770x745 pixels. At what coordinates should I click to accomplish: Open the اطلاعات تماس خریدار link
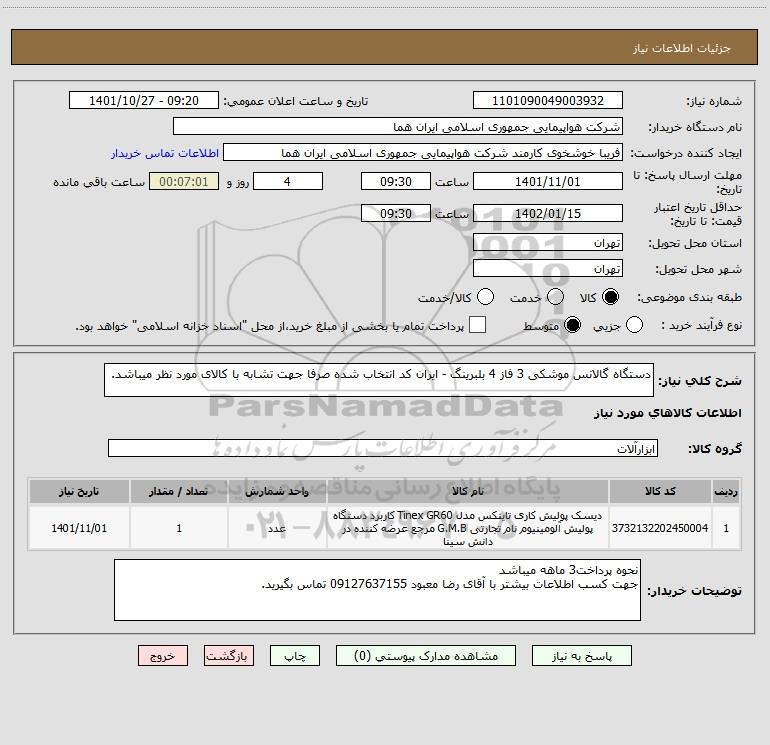click(x=165, y=153)
